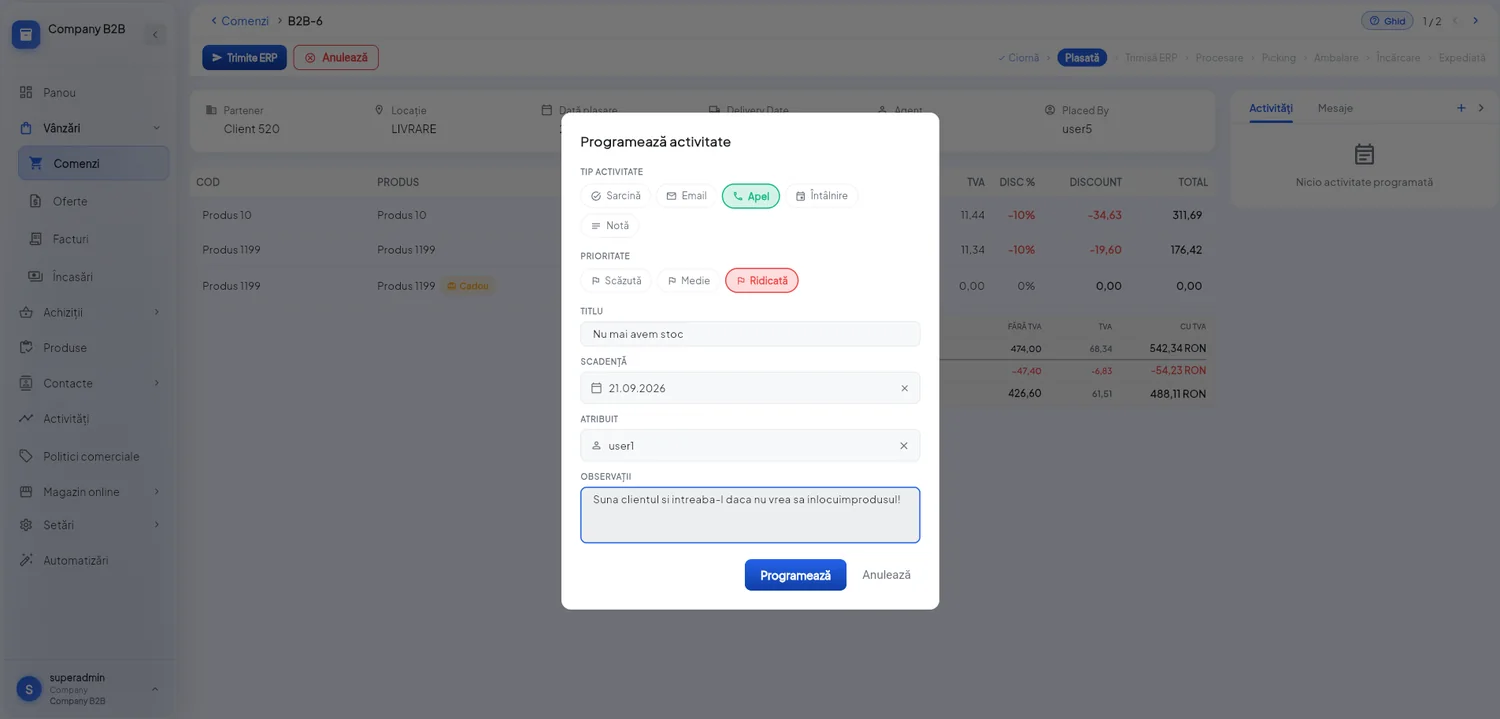Select the Întâlnire activity type
The height and width of the screenshot is (719, 1500).
(822, 196)
